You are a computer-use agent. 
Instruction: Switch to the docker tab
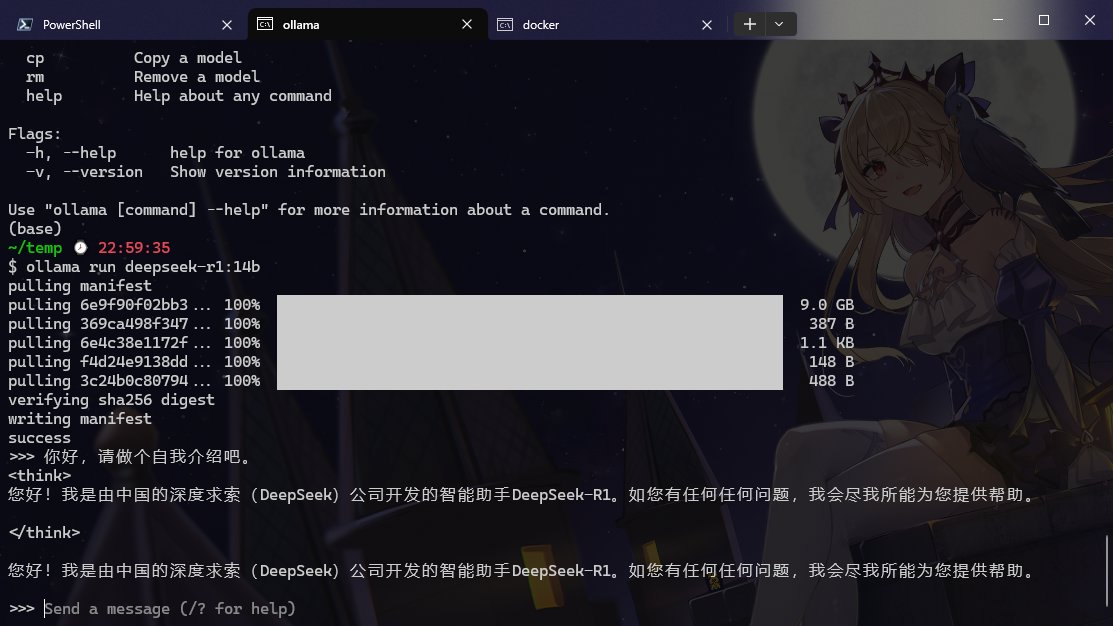(608, 24)
